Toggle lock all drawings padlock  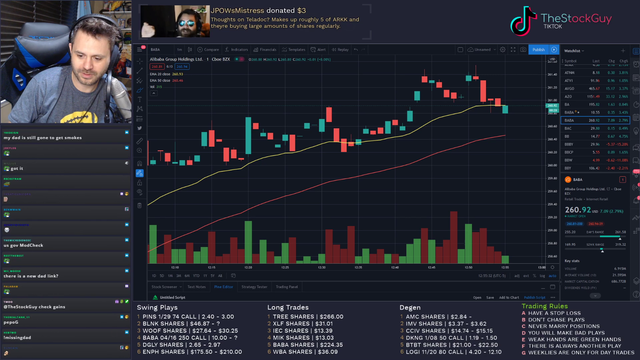140,182
